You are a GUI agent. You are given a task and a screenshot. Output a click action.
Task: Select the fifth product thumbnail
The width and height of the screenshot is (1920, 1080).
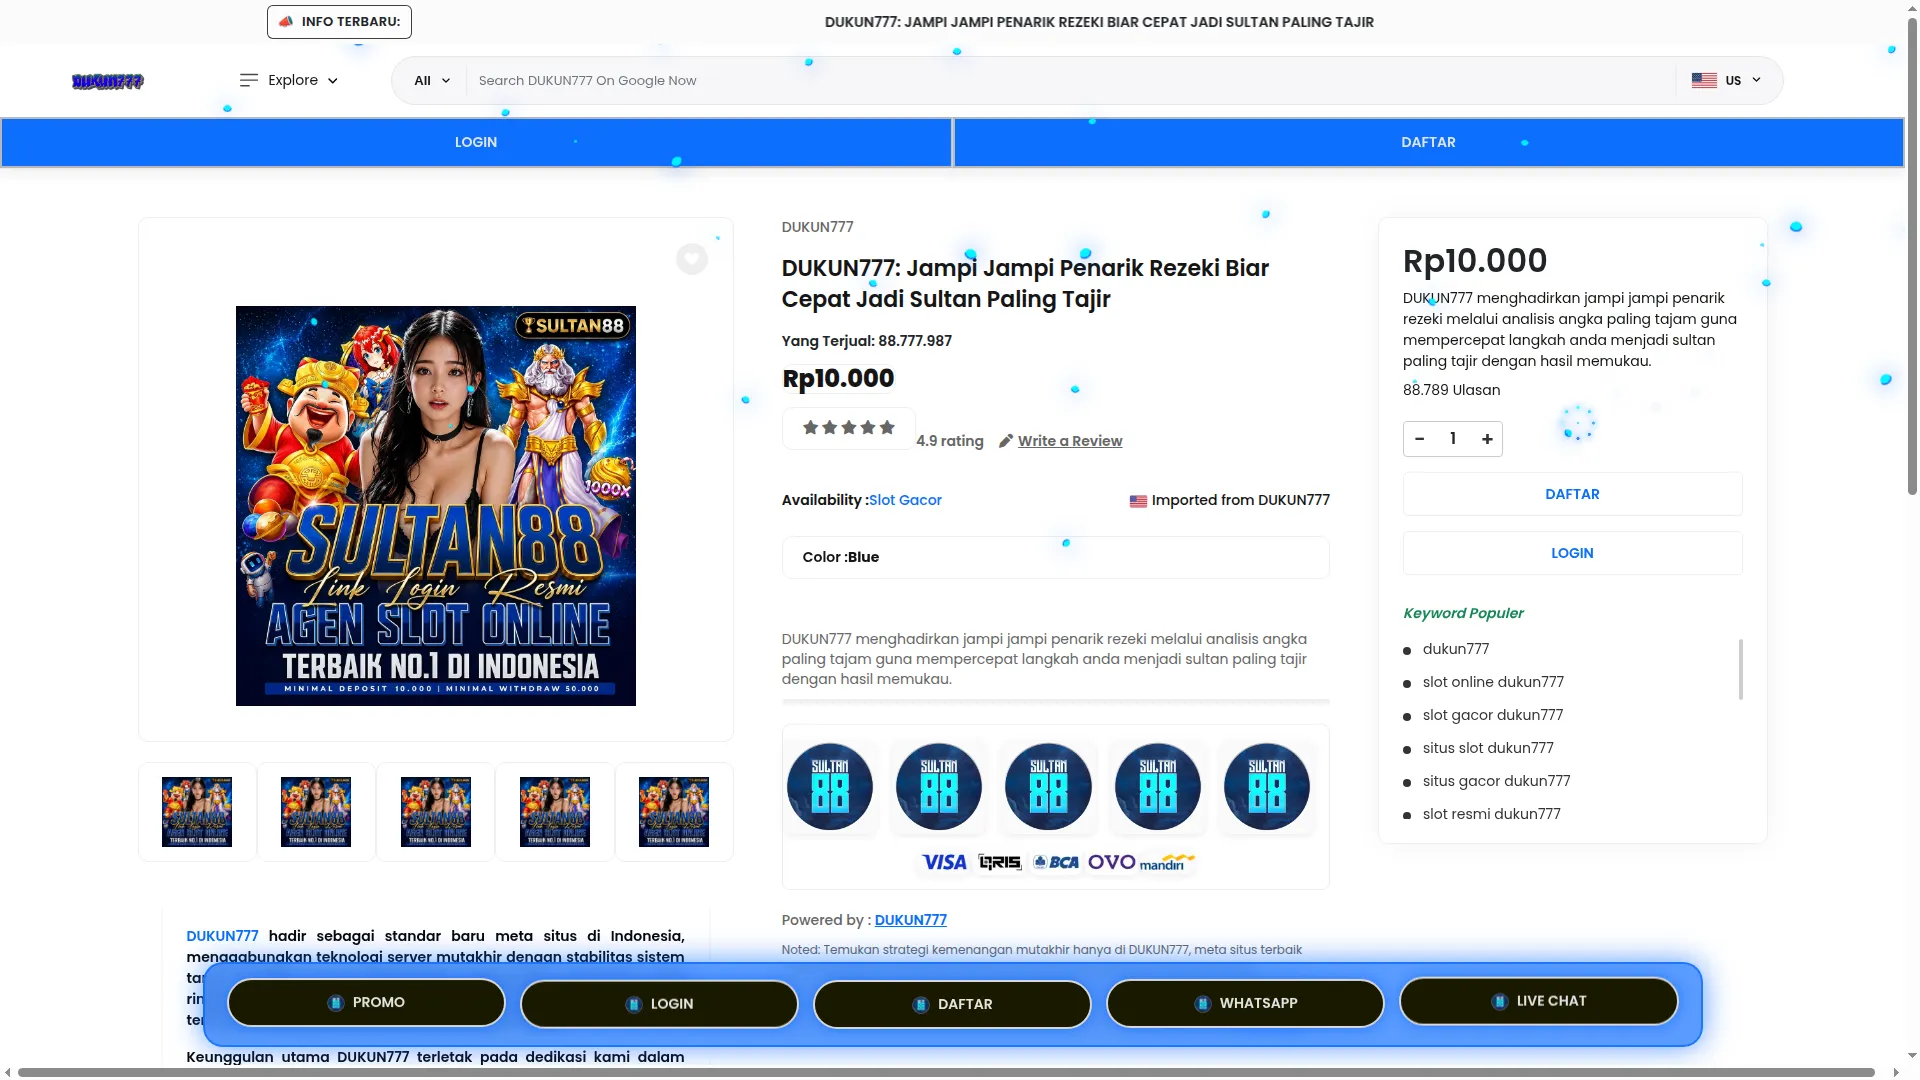674,812
